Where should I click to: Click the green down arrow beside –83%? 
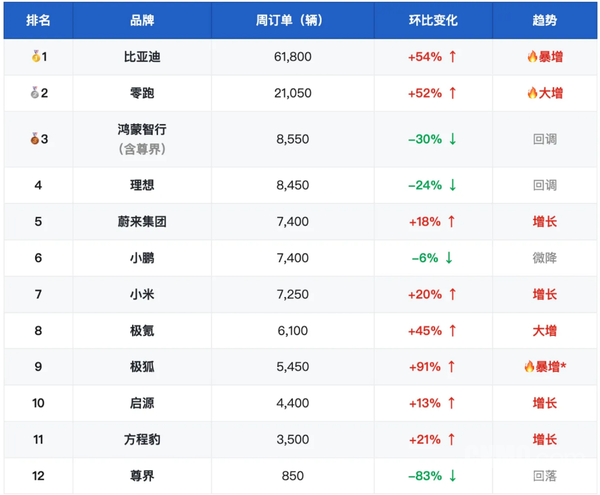(x=453, y=475)
